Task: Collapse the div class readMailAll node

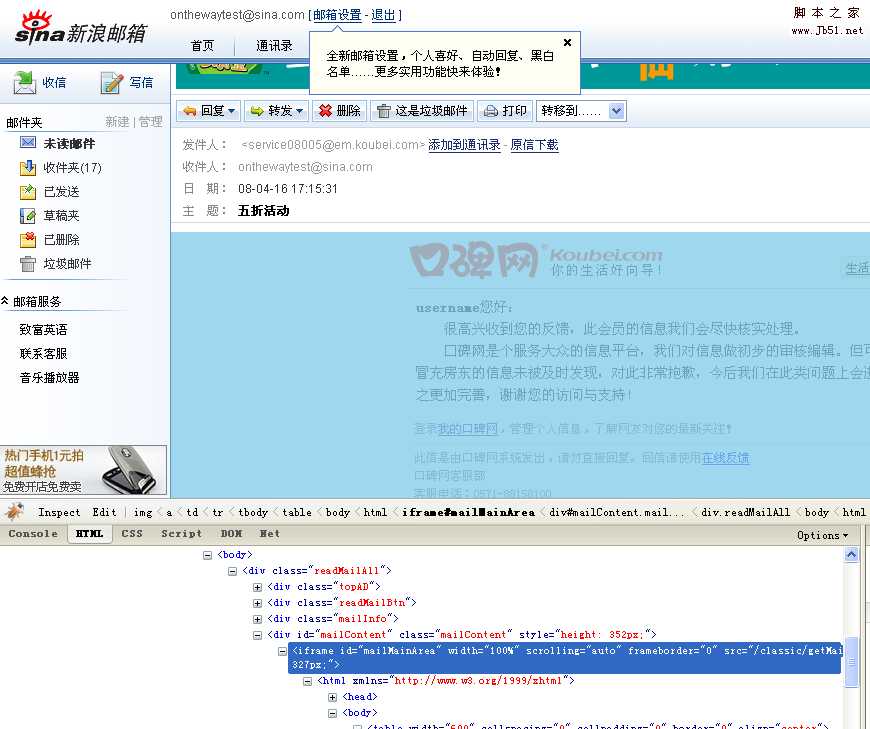Action: (232, 571)
